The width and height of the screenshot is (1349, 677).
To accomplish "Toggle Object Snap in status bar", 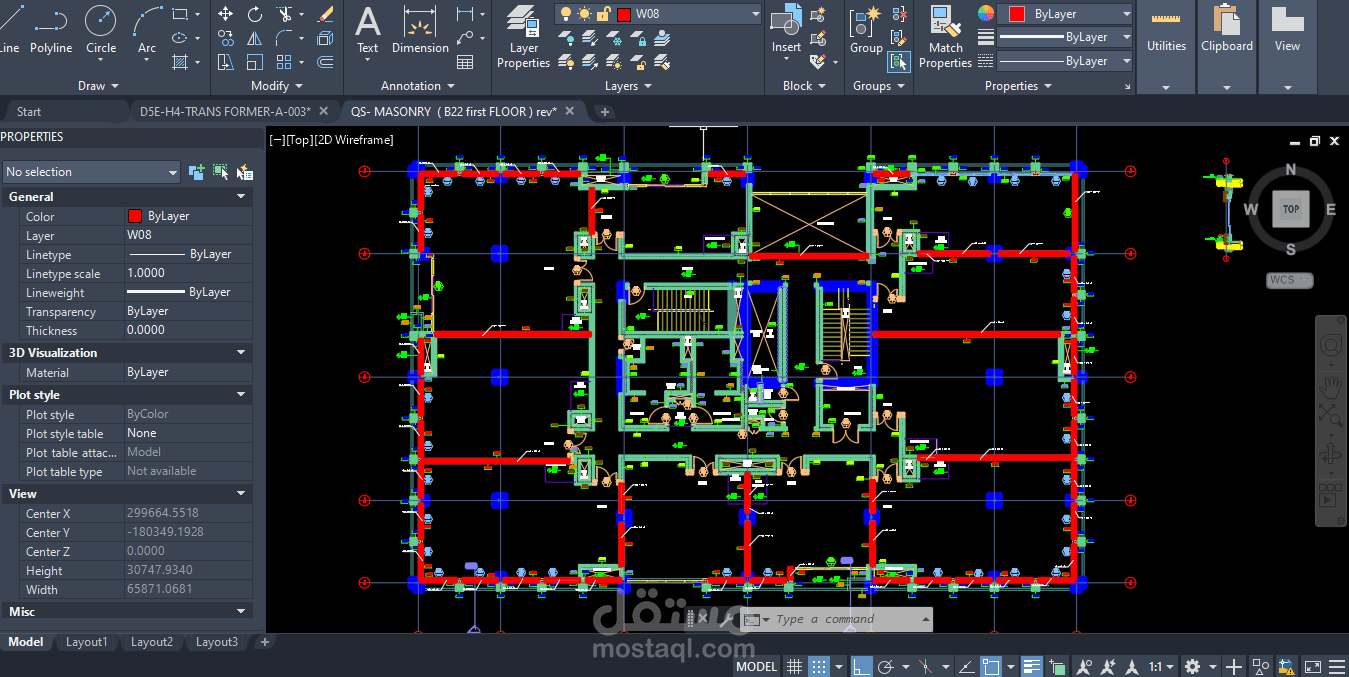I will click(x=991, y=666).
